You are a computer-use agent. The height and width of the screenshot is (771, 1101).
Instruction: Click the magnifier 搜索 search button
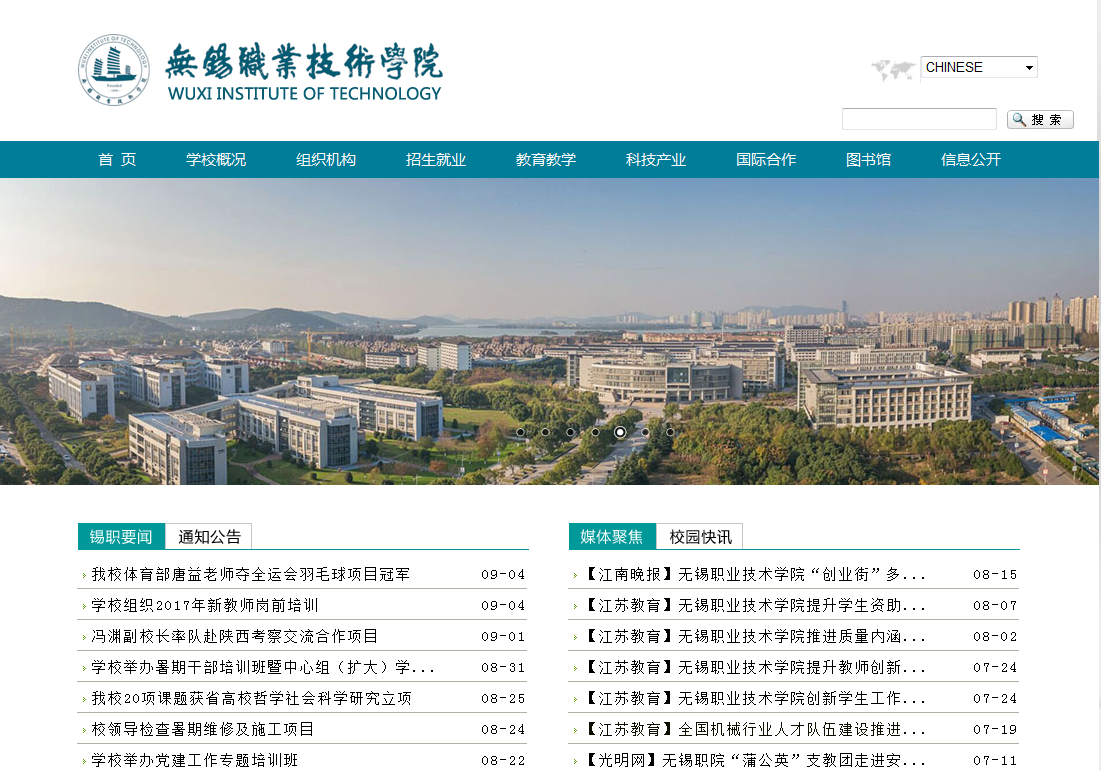point(1040,120)
